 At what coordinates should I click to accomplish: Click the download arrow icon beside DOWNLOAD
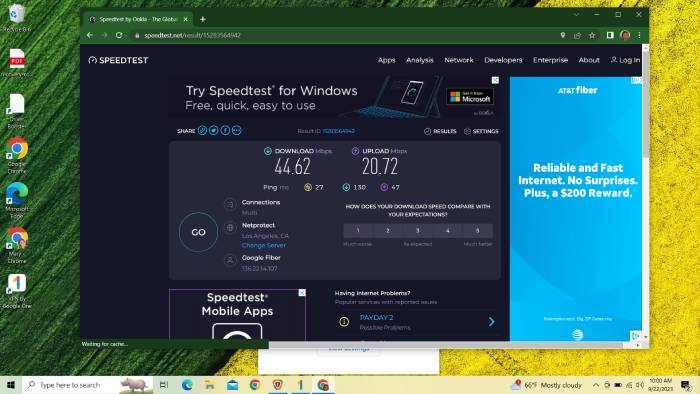(x=268, y=151)
